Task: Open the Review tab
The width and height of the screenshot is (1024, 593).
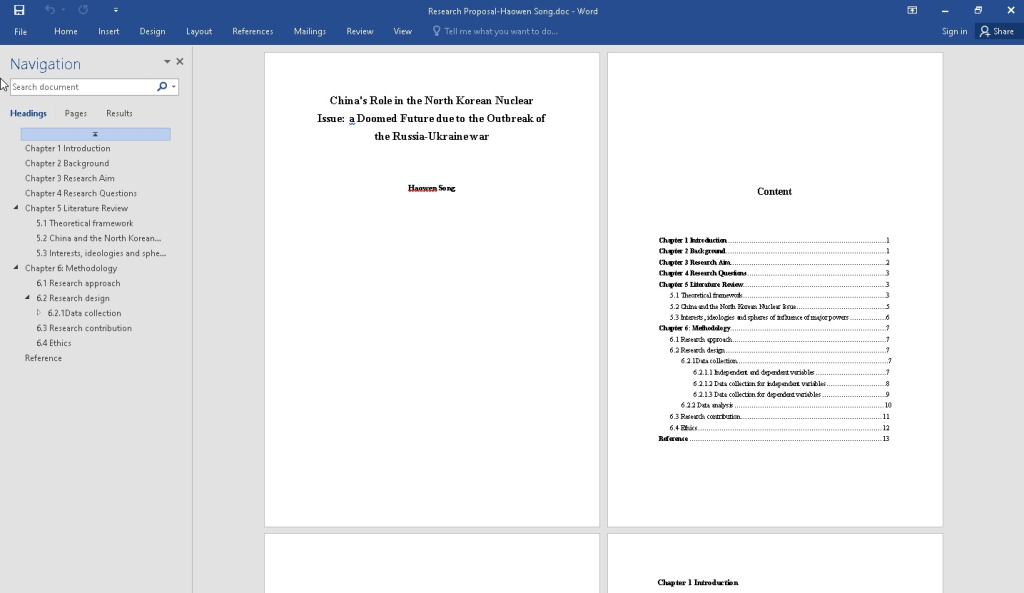Action: [x=360, y=31]
